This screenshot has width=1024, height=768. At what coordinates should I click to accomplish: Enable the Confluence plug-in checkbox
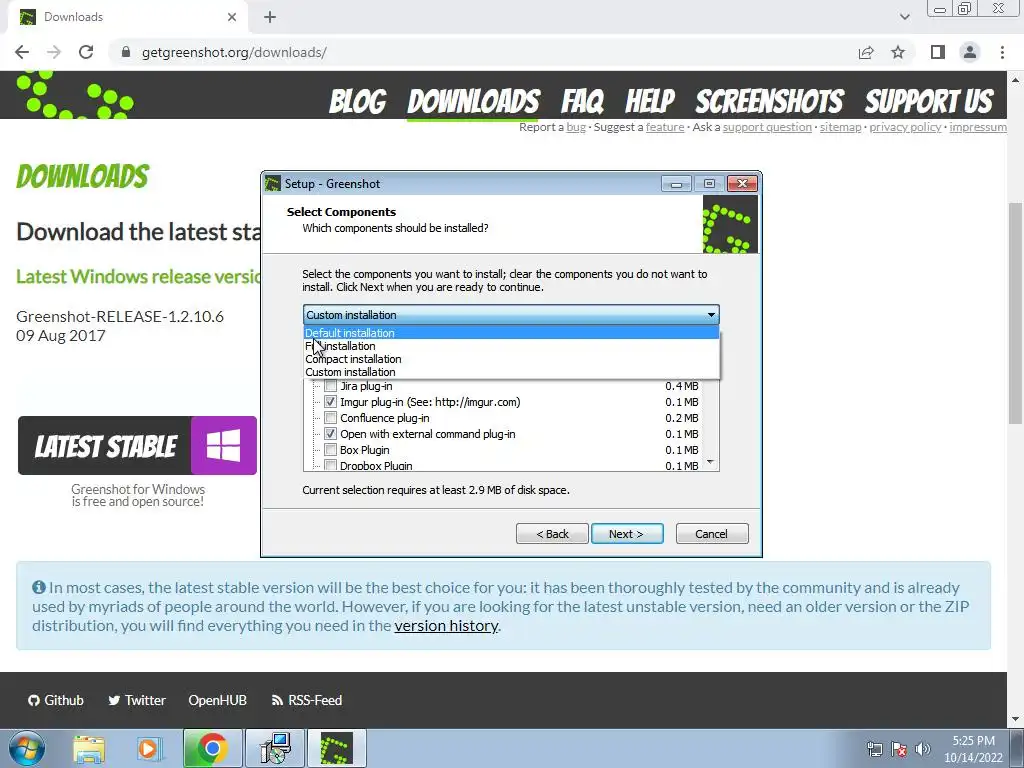coord(330,418)
